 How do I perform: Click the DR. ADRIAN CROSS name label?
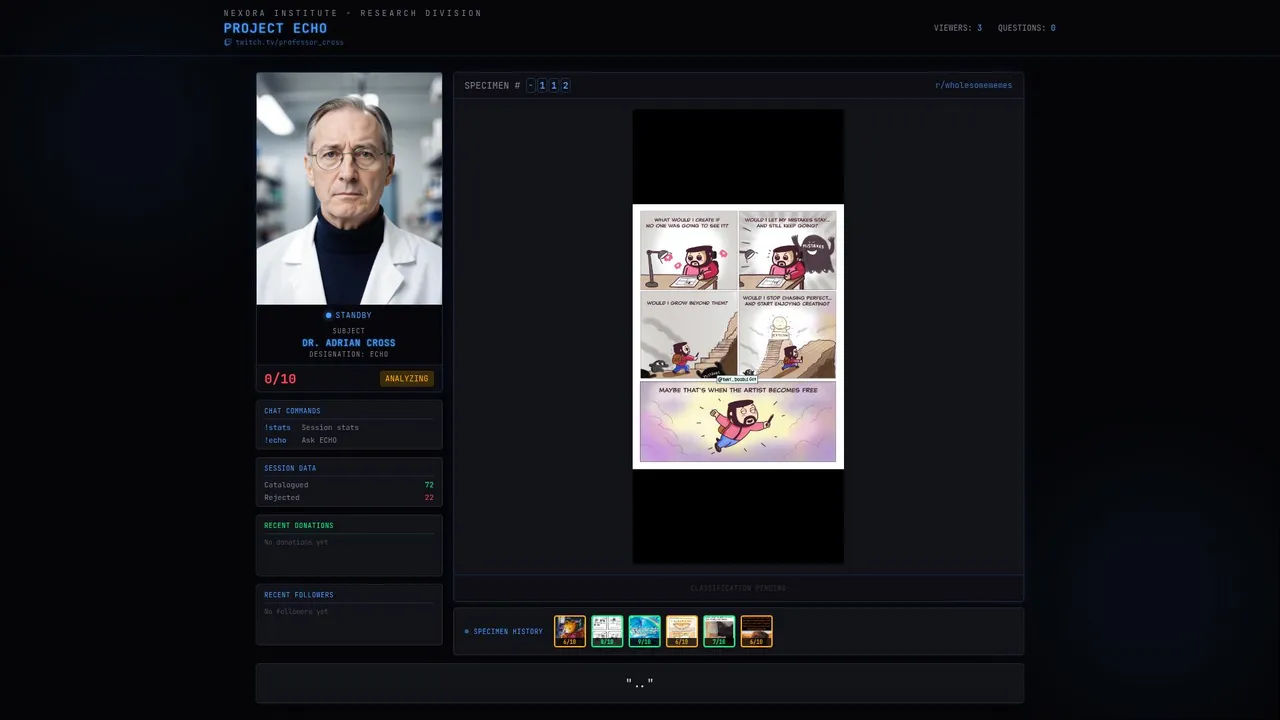[349, 343]
